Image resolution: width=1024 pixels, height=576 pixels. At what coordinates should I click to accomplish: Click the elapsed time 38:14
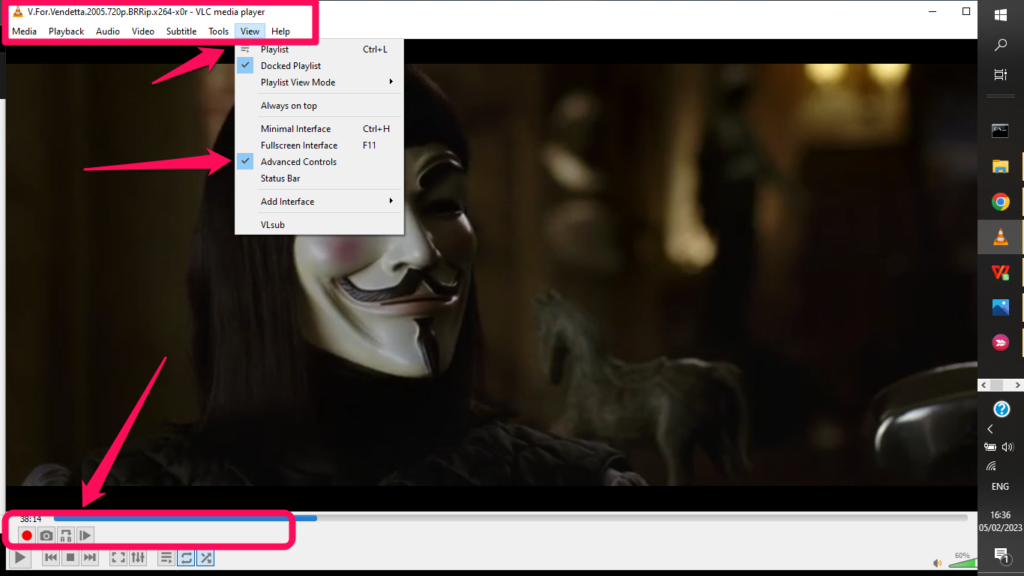tap(31, 519)
